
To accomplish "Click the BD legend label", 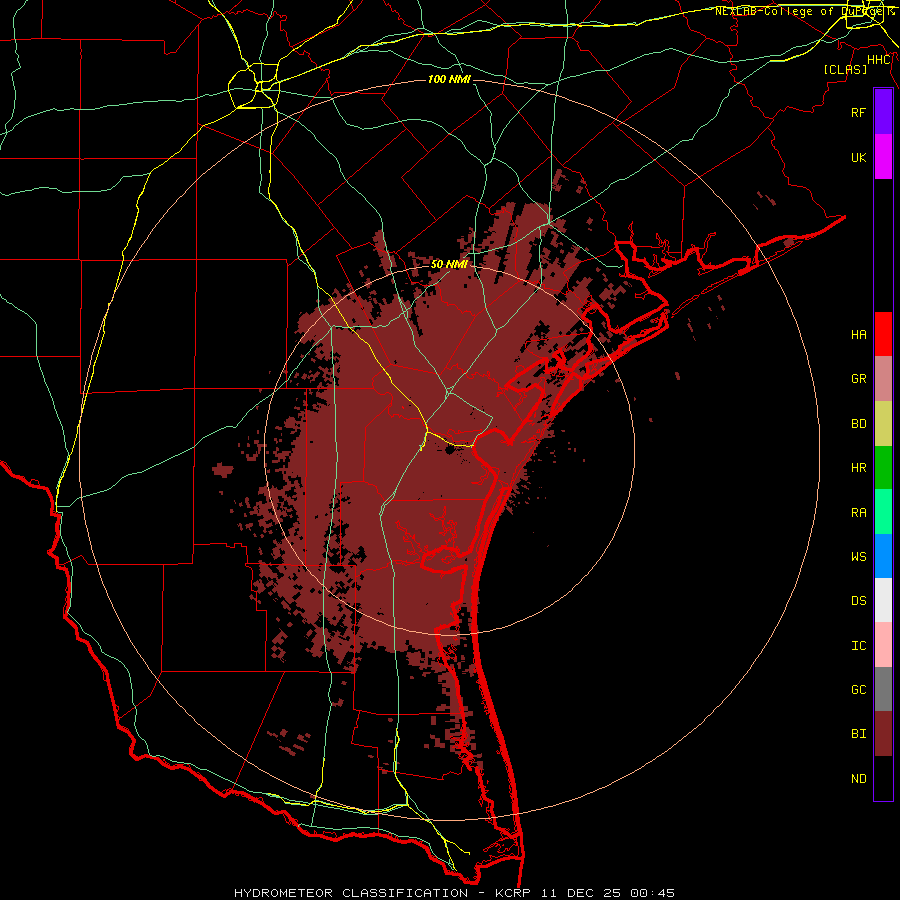I will click(x=858, y=424).
